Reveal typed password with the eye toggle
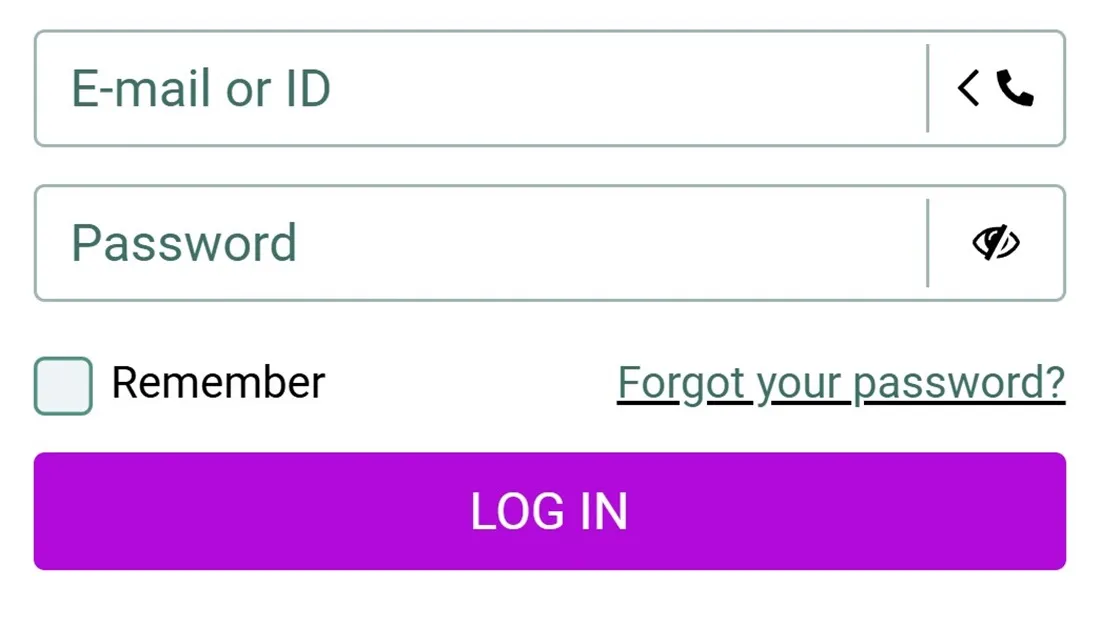This screenshot has width=1100, height=627. [x=995, y=243]
